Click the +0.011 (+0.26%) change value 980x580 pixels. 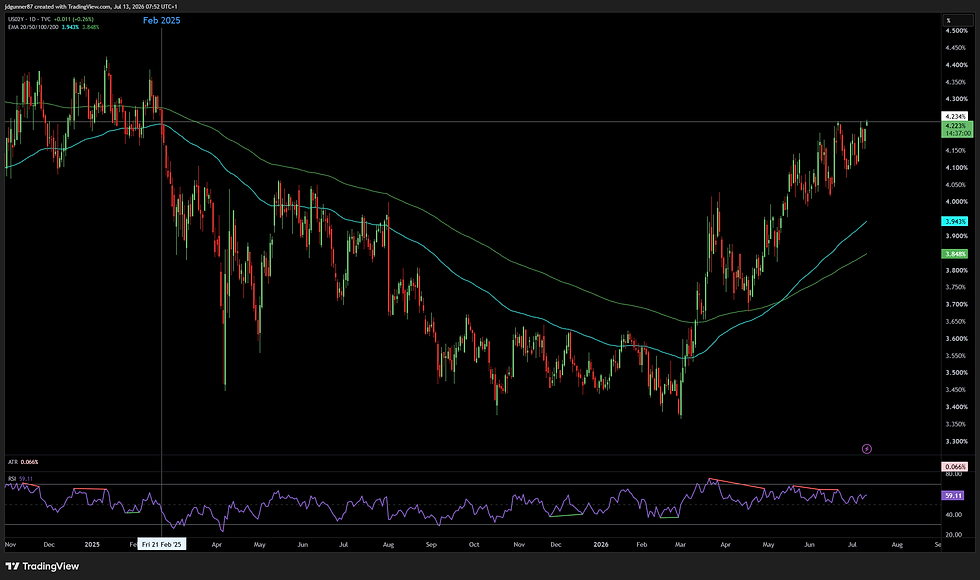click(74, 19)
